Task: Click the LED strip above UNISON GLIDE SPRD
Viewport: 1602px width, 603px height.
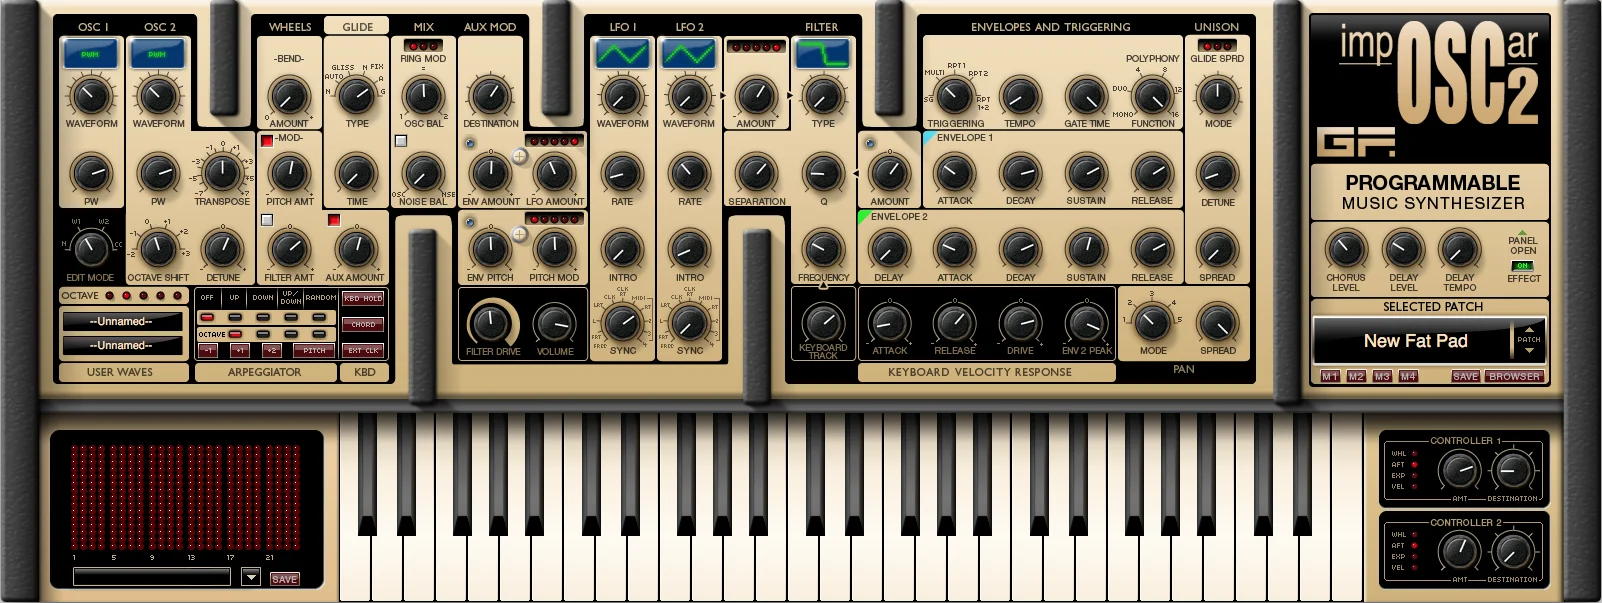Action: click(1217, 46)
